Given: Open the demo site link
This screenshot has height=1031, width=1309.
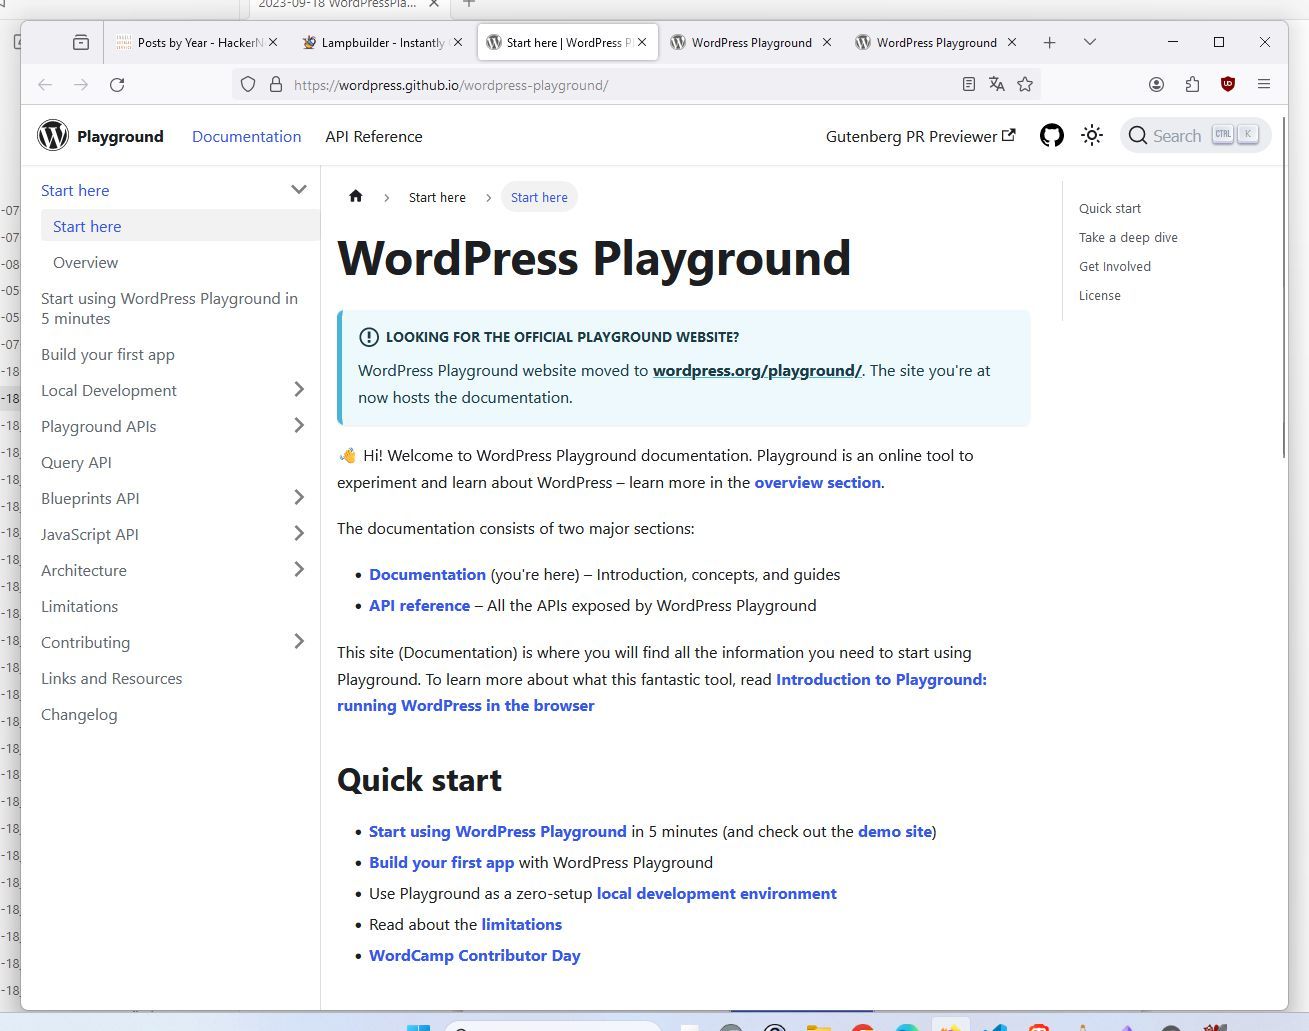Looking at the screenshot, I should (x=895, y=831).
